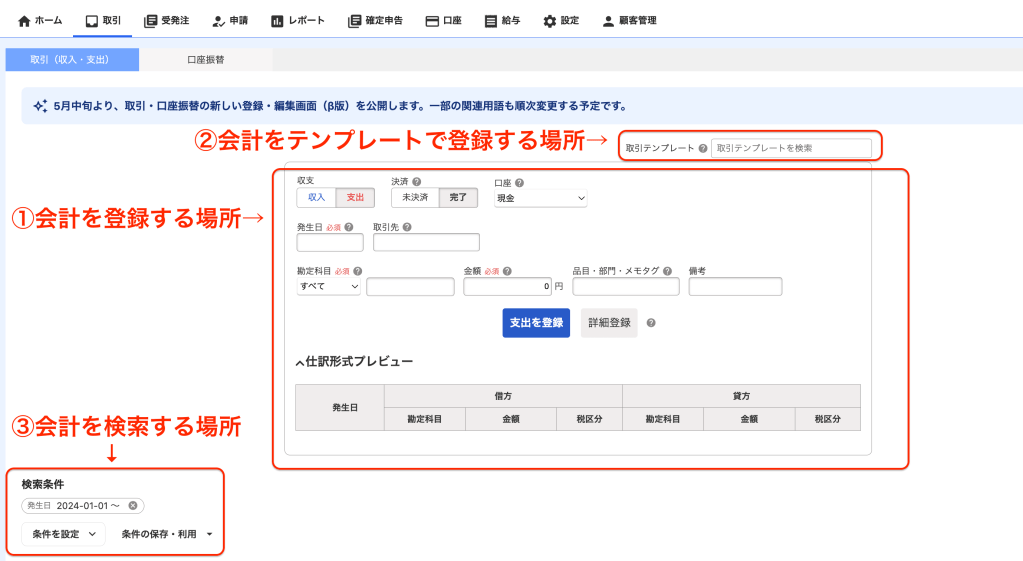Click the 受発注 document icon
The width and height of the screenshot is (1023, 561).
pyautogui.click(x=150, y=21)
